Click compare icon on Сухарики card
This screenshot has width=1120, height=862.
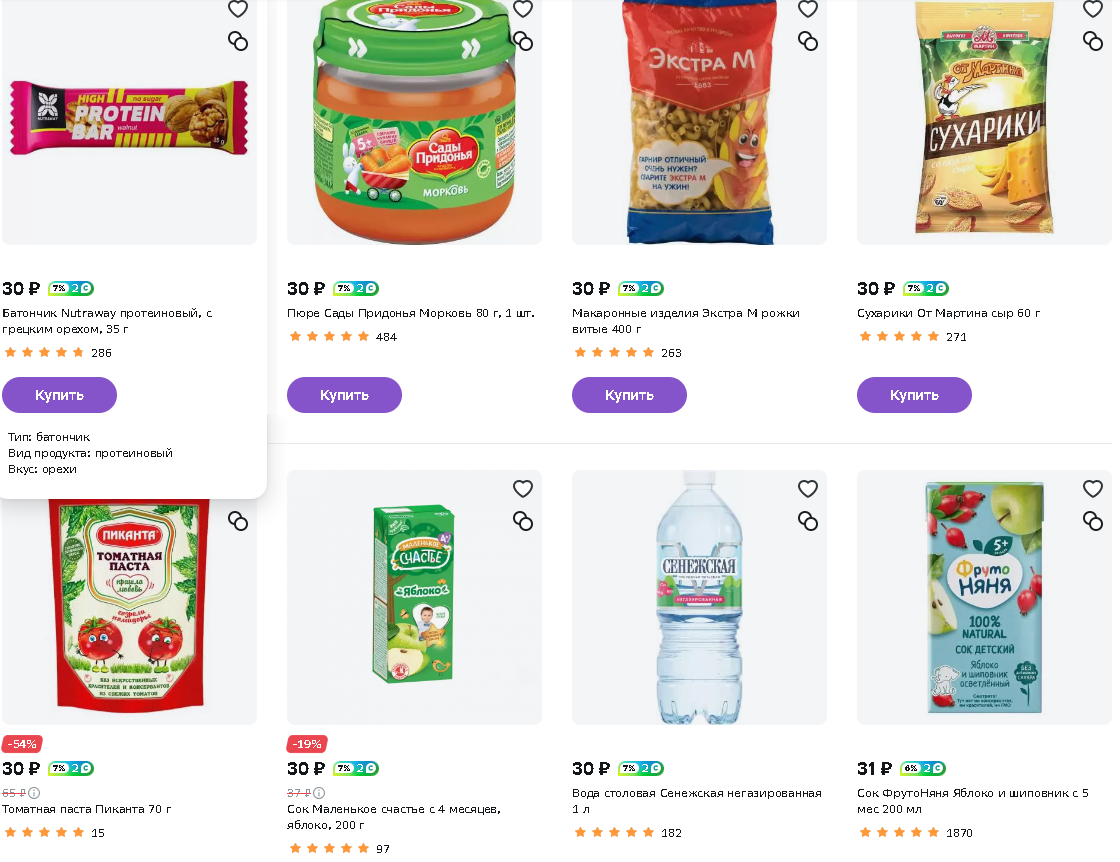click(x=1093, y=41)
